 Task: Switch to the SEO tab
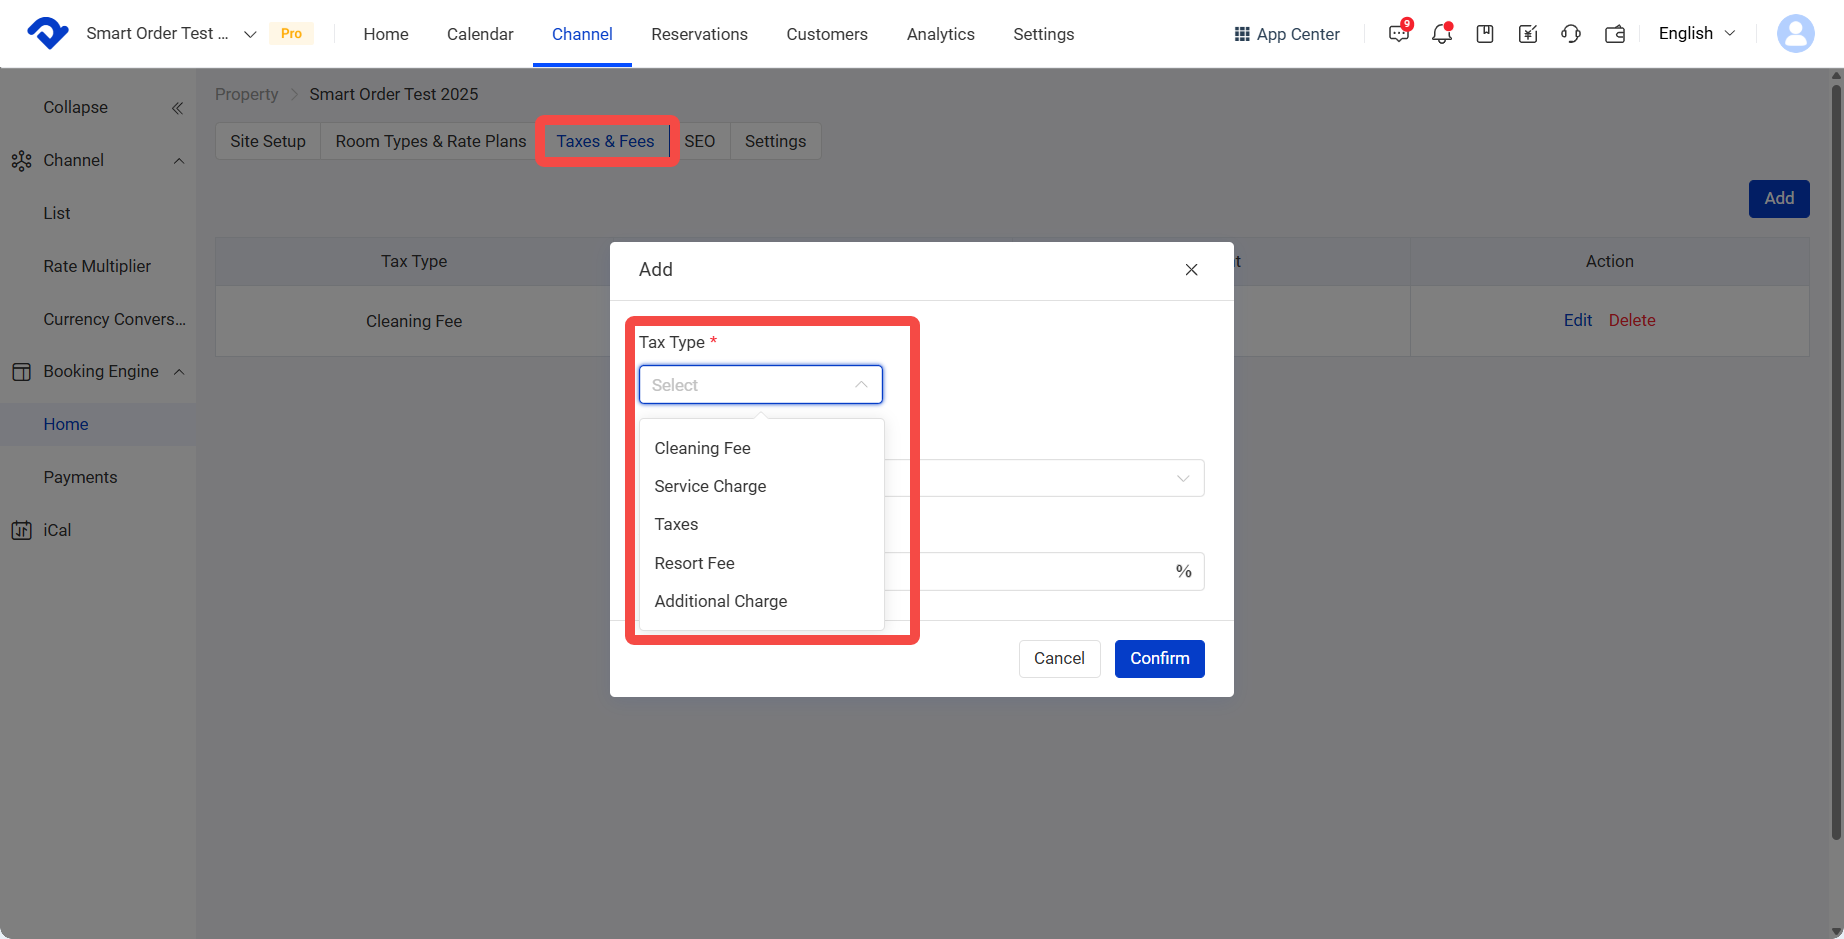pos(700,141)
